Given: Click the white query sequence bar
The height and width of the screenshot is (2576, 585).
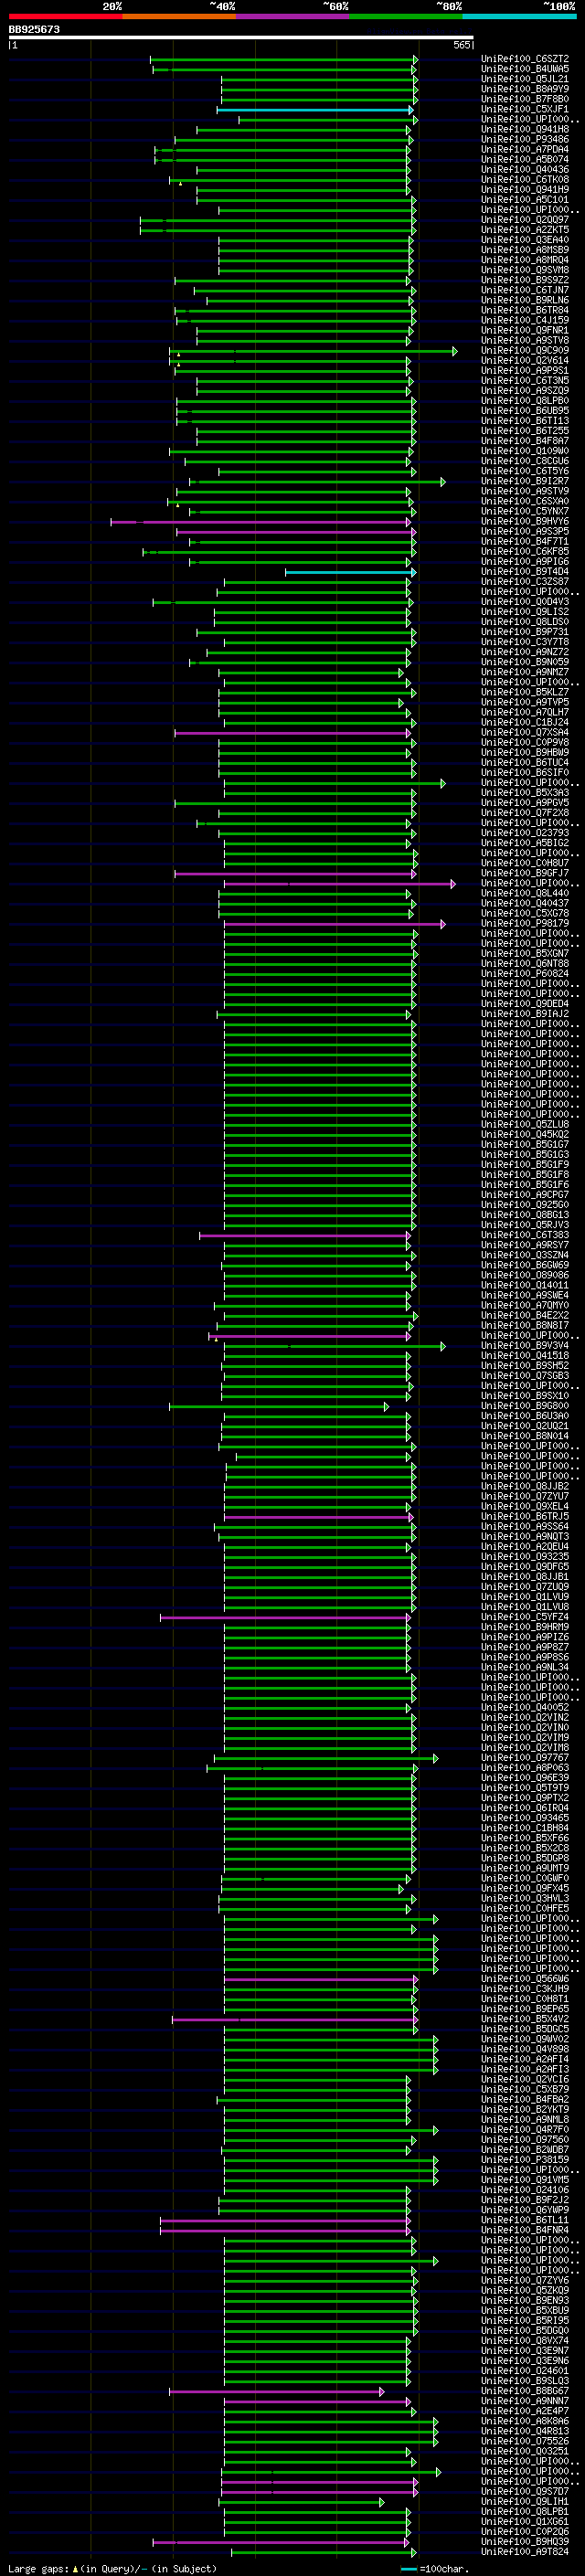Looking at the screenshot, I should pos(241,37).
